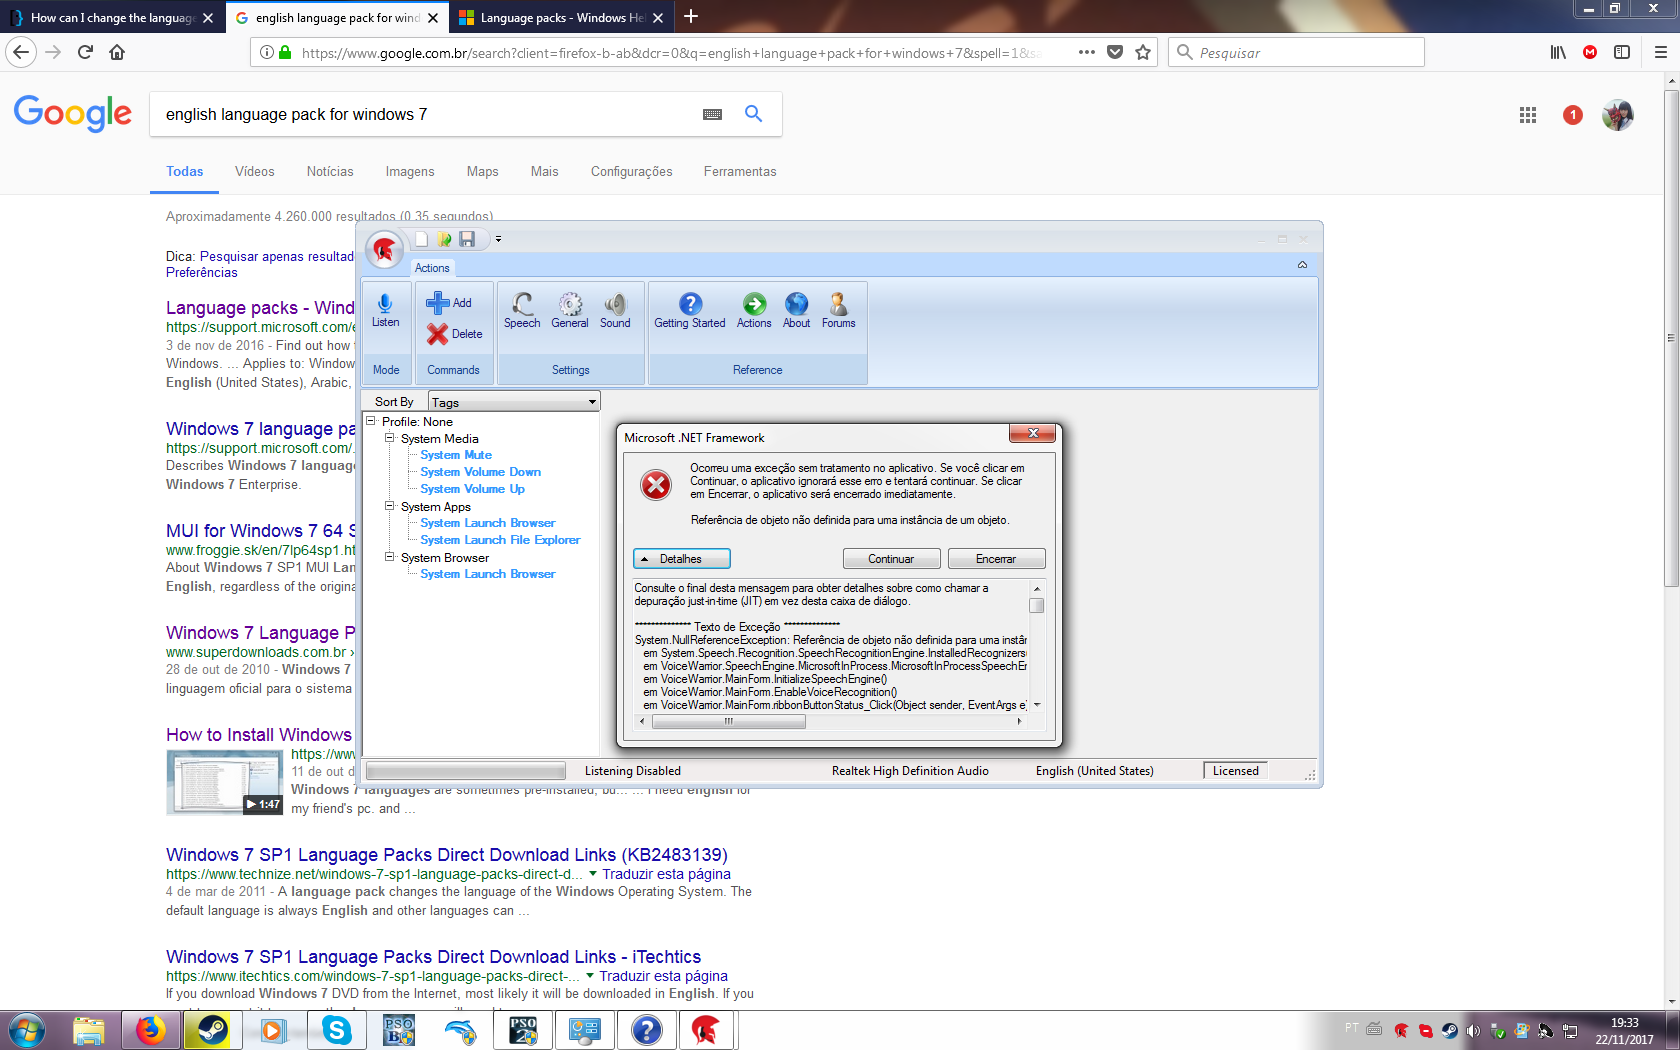Image resolution: width=1680 pixels, height=1050 pixels.
Task: Open Steam from the Windows taskbar
Action: [212, 1030]
